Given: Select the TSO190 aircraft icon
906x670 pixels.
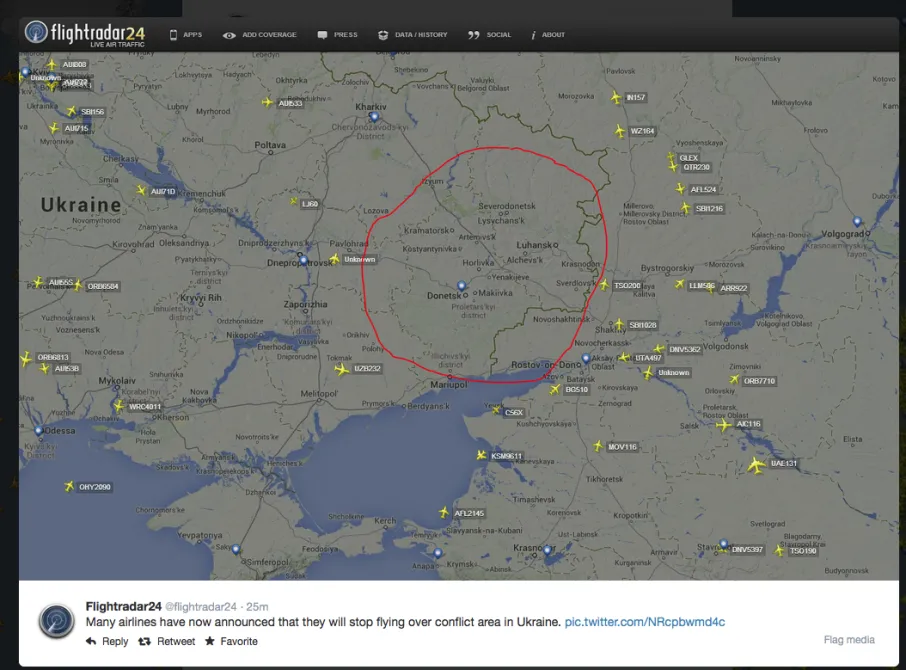Looking at the screenshot, I should (779, 551).
